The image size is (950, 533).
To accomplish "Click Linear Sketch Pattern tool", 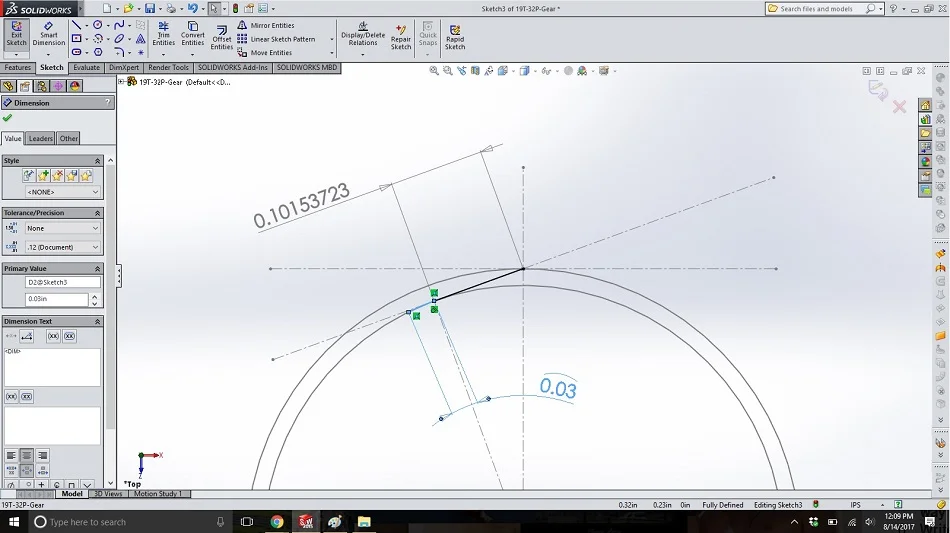I will (276, 39).
